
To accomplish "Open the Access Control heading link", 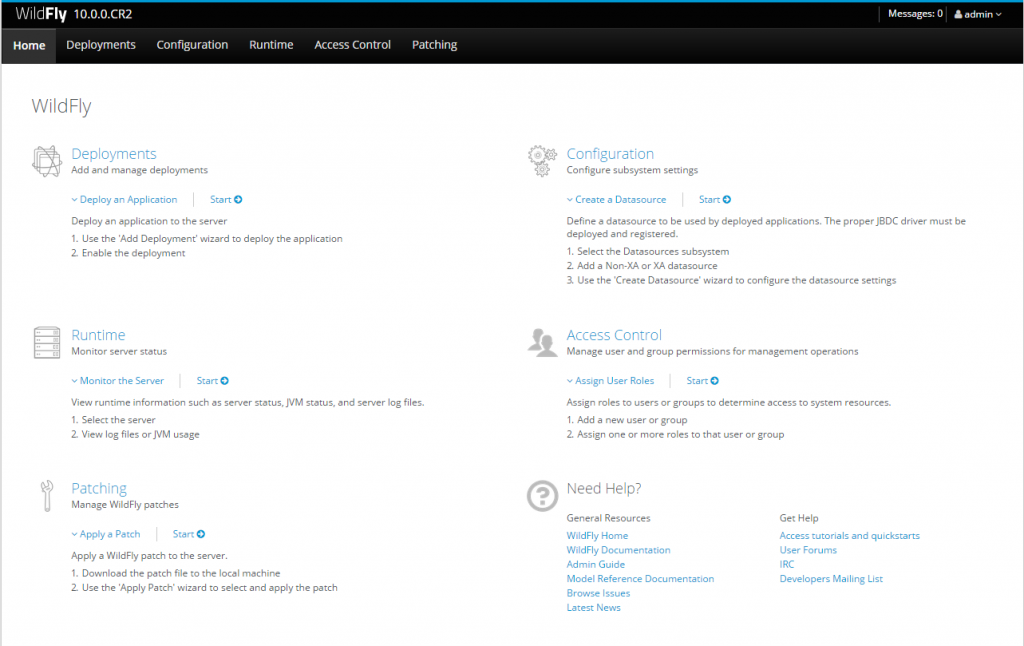I will [614, 335].
